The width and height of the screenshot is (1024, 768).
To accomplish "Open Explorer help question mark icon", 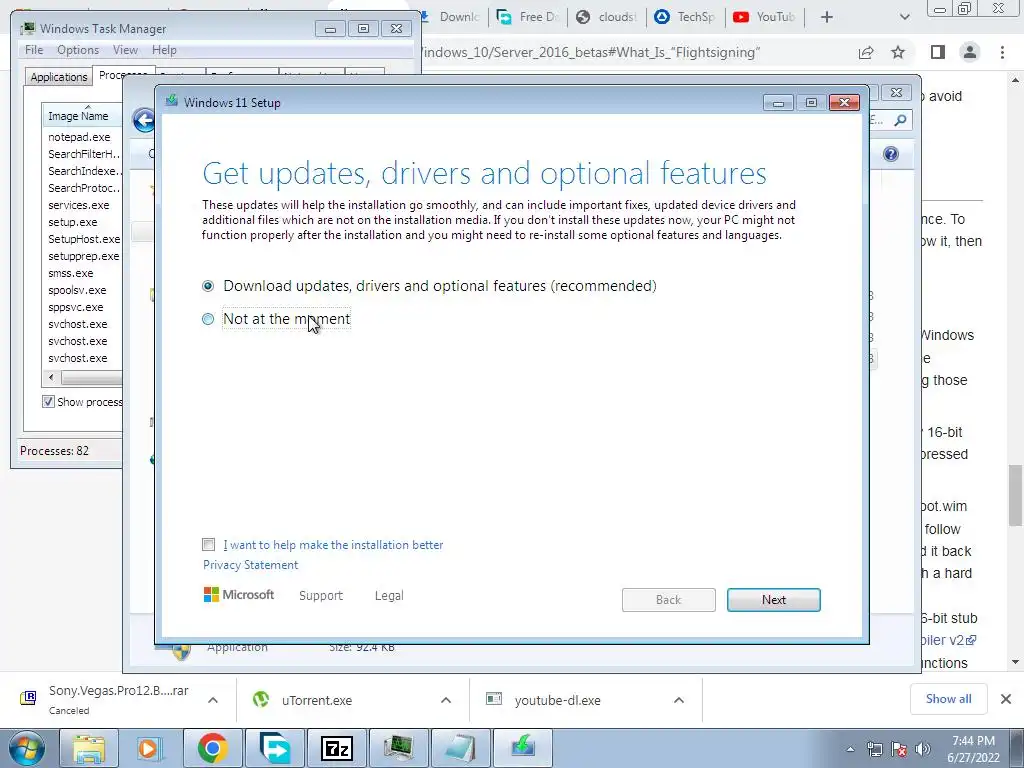I will pos(891,154).
